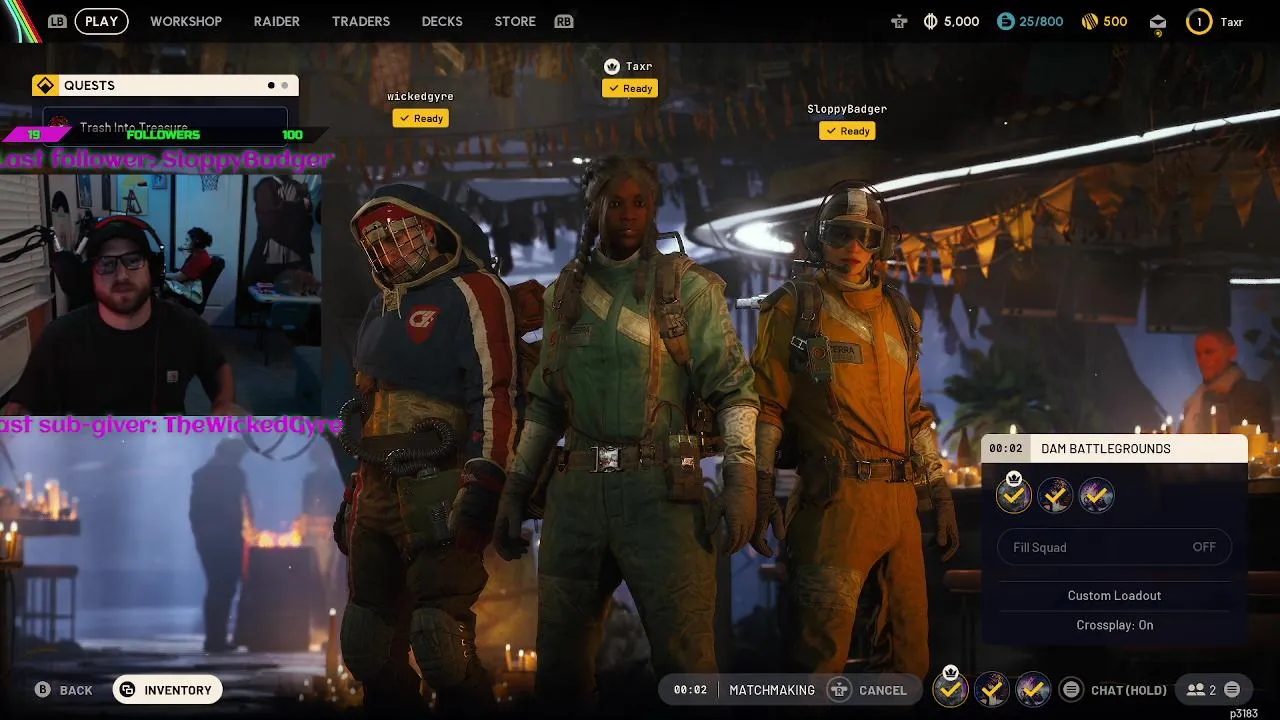Click the coin currency icon beside 5,000

(x=930, y=21)
